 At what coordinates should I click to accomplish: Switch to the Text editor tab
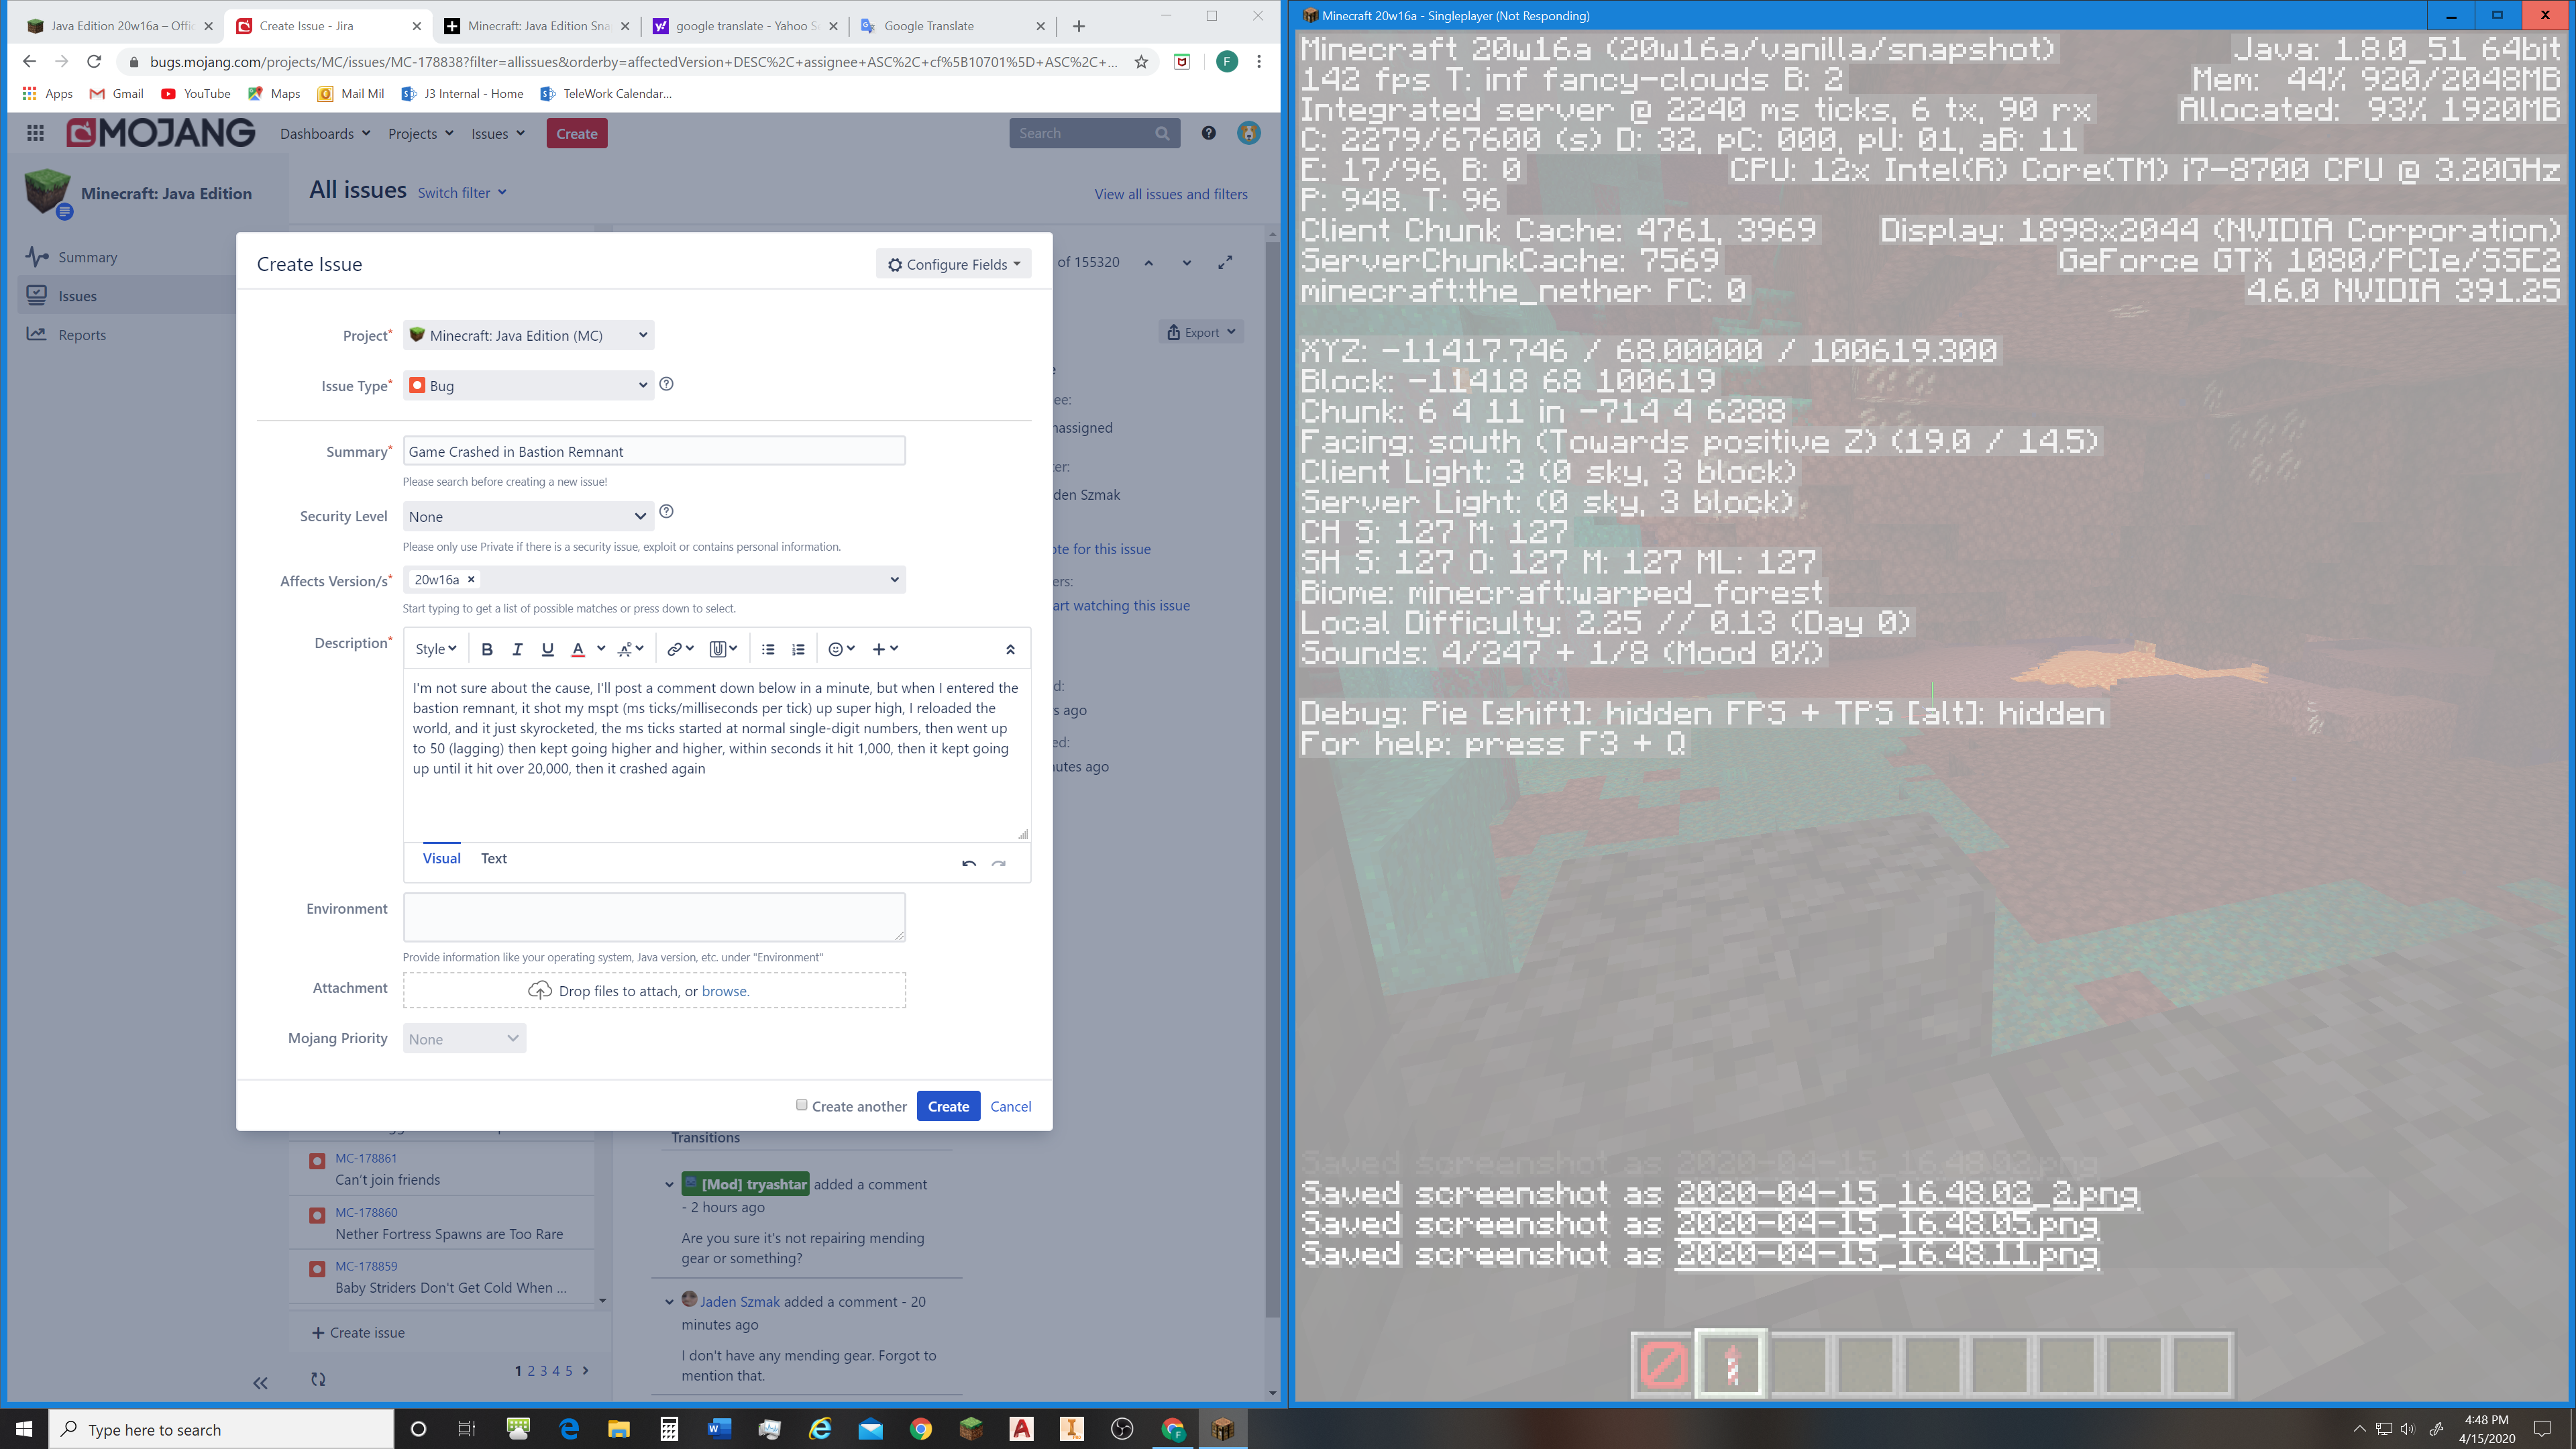click(x=493, y=858)
